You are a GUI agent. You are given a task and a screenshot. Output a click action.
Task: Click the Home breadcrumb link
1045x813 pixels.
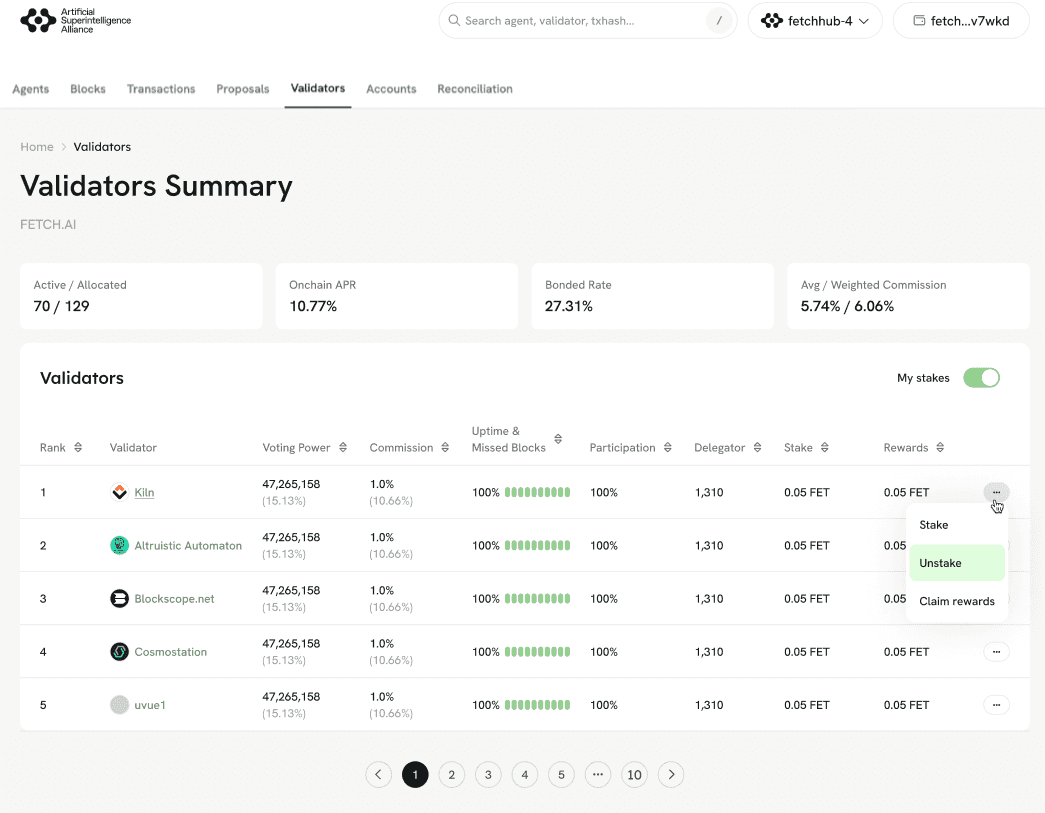[37, 147]
